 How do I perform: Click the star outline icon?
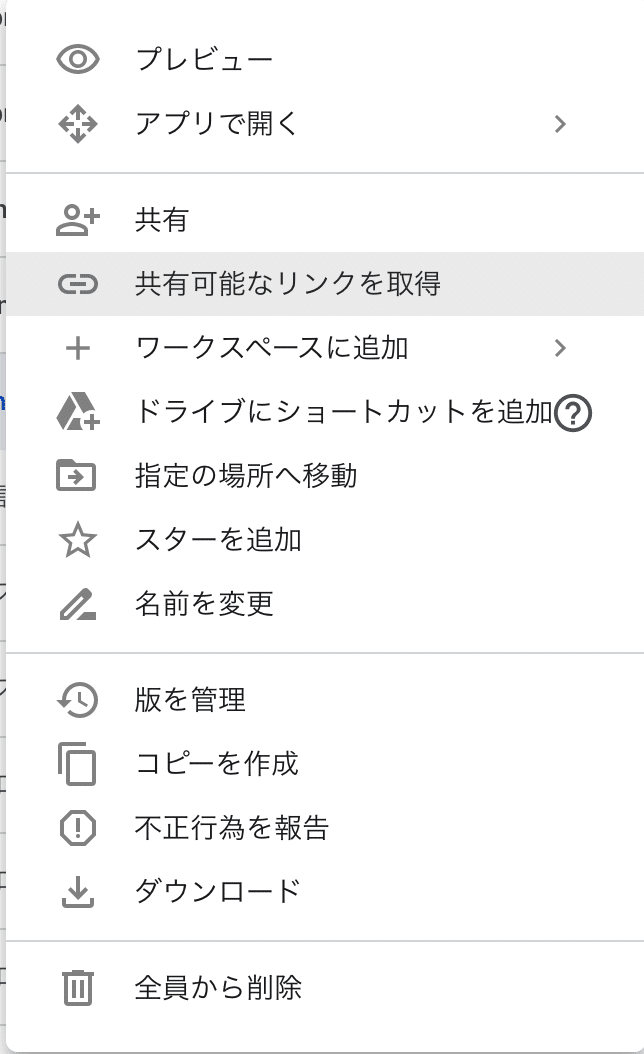pyautogui.click(x=77, y=540)
